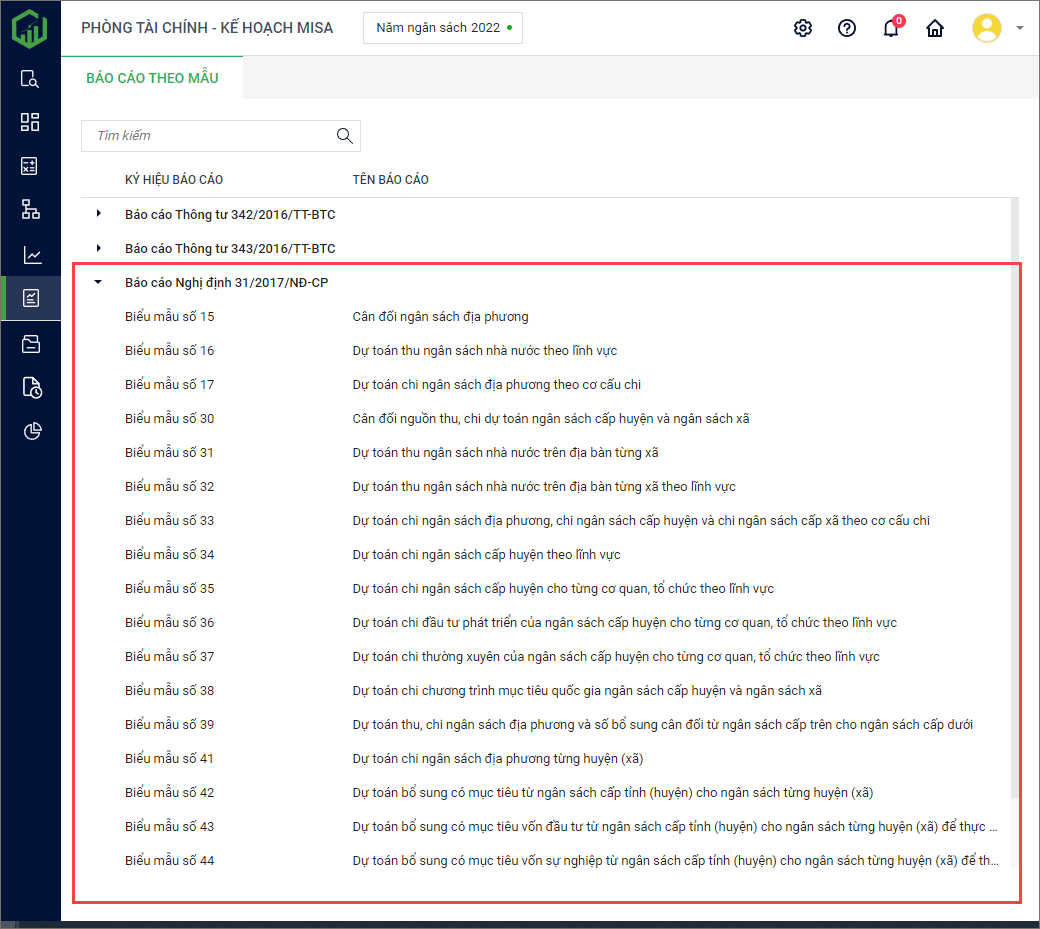Go to home via house icon
The image size is (1040, 929).
[x=935, y=28]
